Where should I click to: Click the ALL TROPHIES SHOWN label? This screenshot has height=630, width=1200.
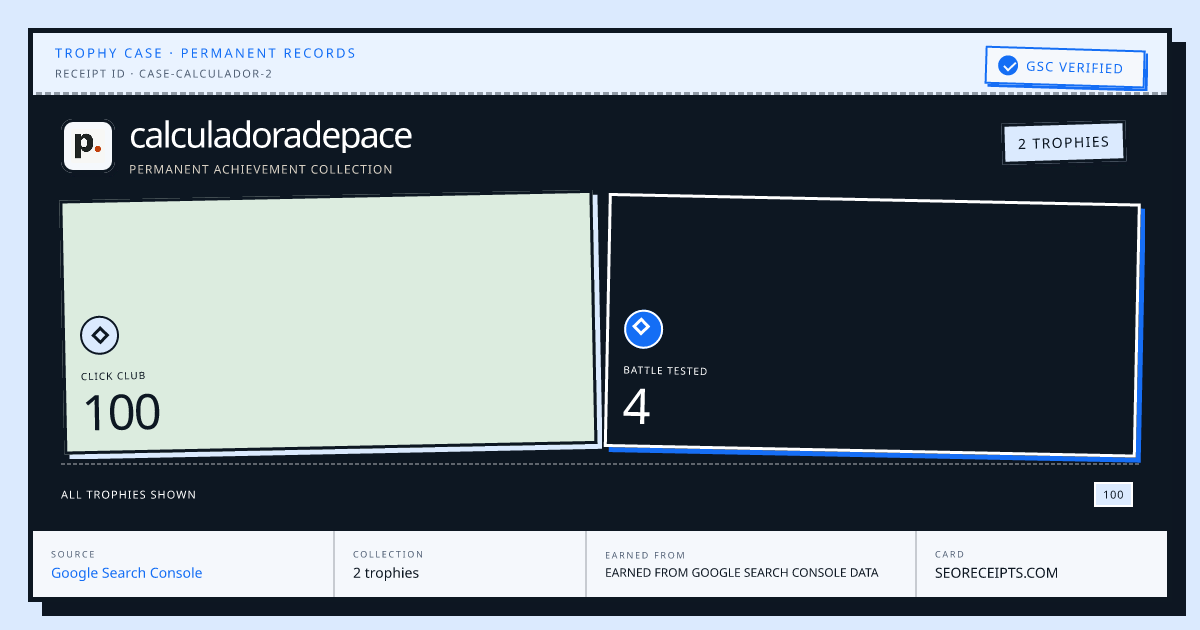pos(128,495)
